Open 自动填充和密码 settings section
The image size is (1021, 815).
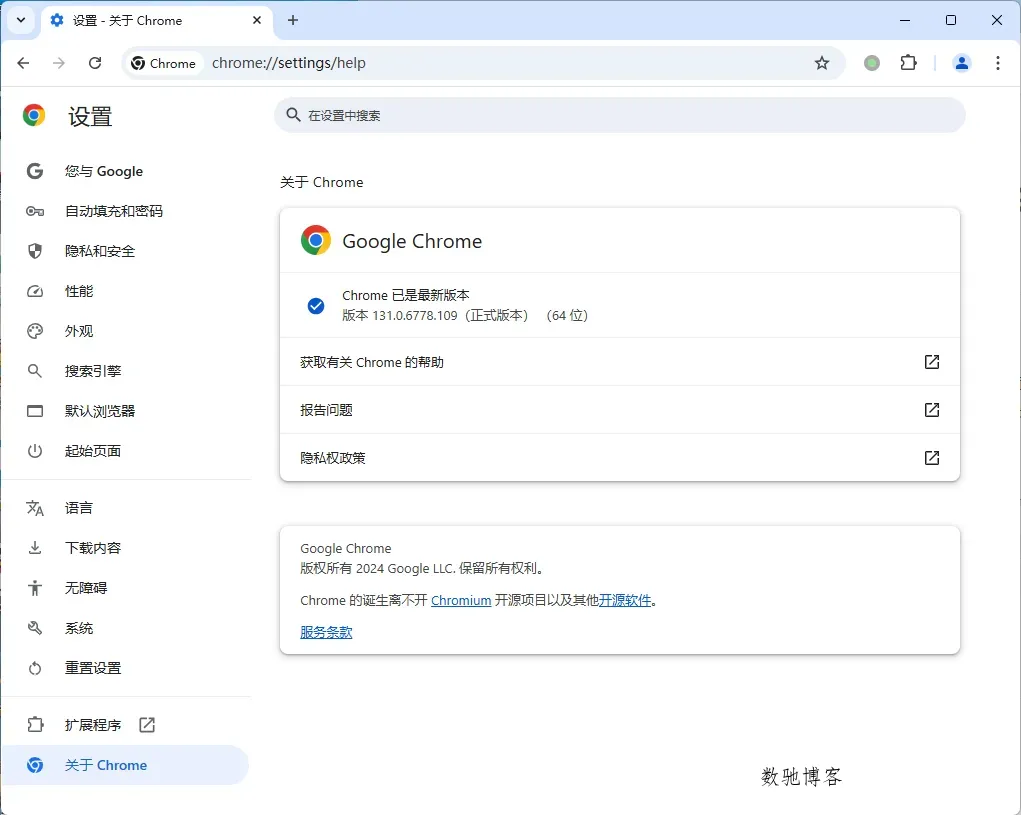(x=127, y=211)
